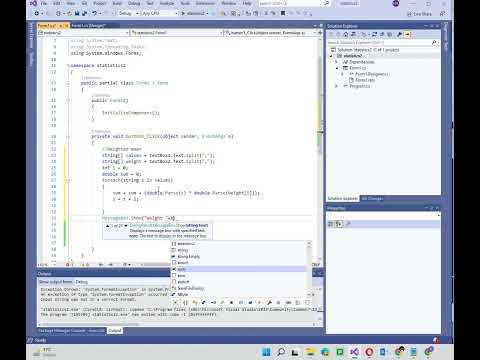The image size is (480, 360).
Task: Select Form1.Designer.cs in Solution Explorer
Action: (x=371, y=74)
